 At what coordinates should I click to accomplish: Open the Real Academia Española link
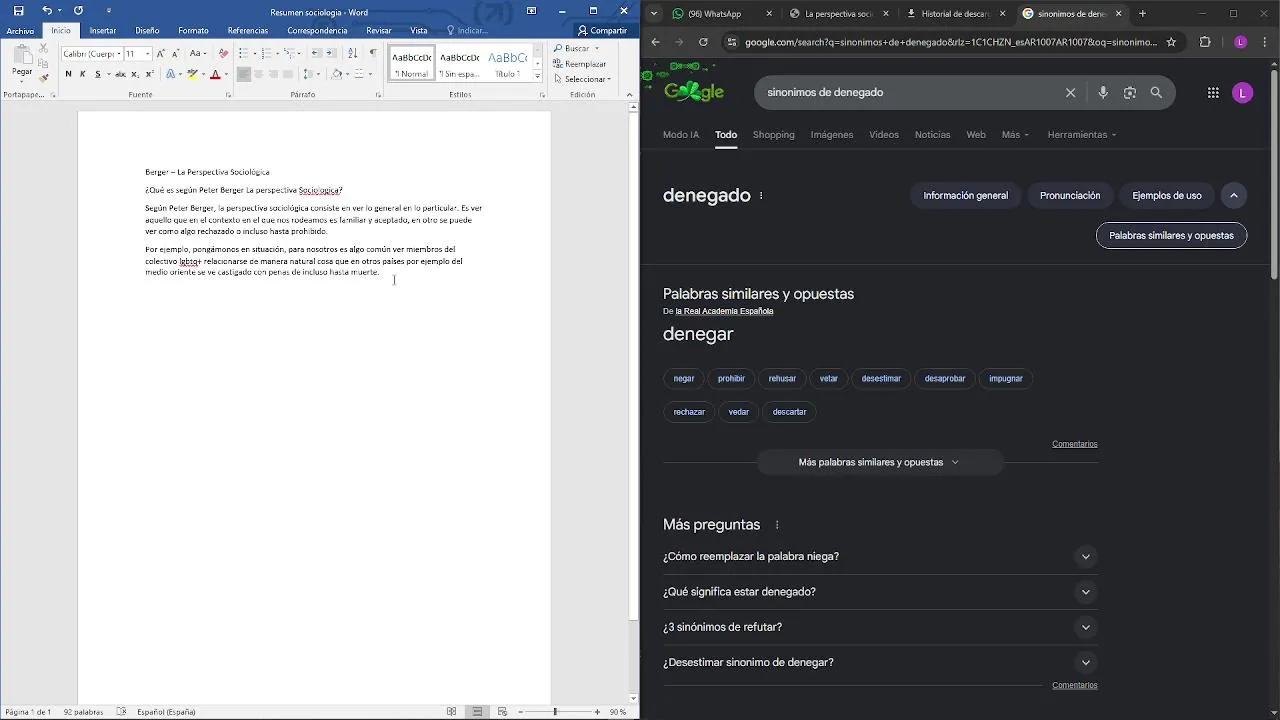click(724, 311)
